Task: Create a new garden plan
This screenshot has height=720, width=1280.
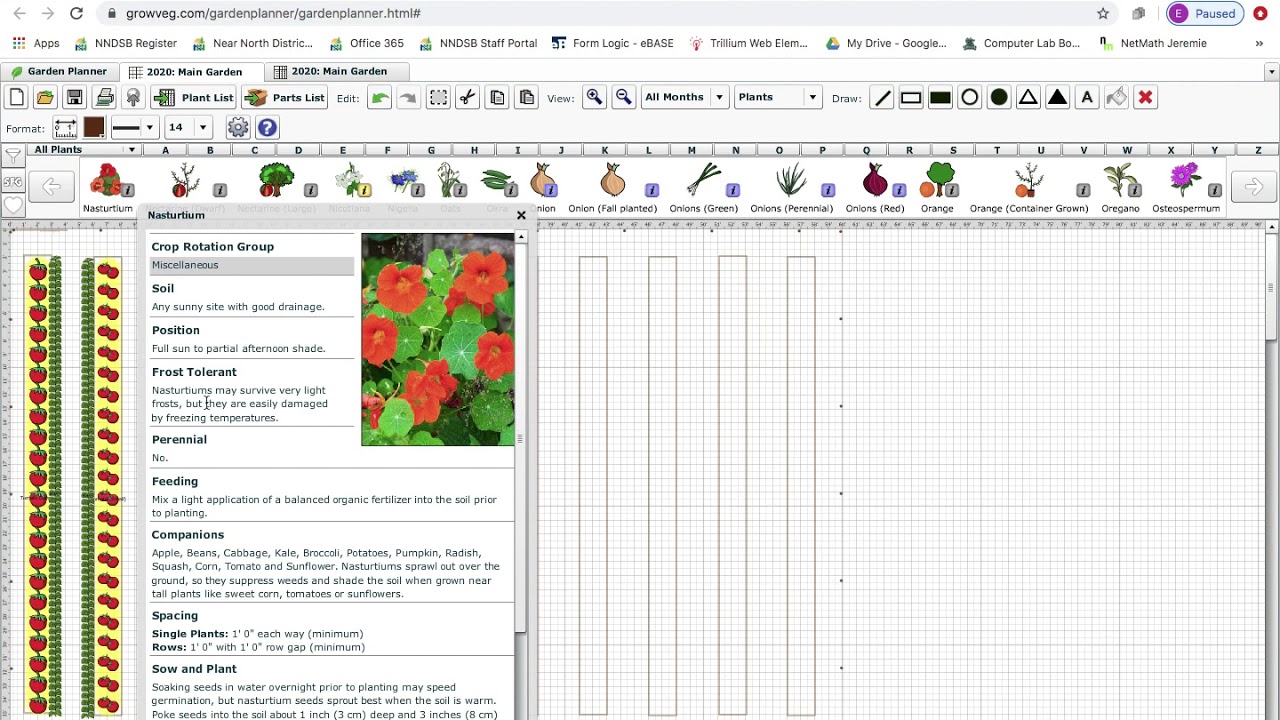Action: (16, 97)
